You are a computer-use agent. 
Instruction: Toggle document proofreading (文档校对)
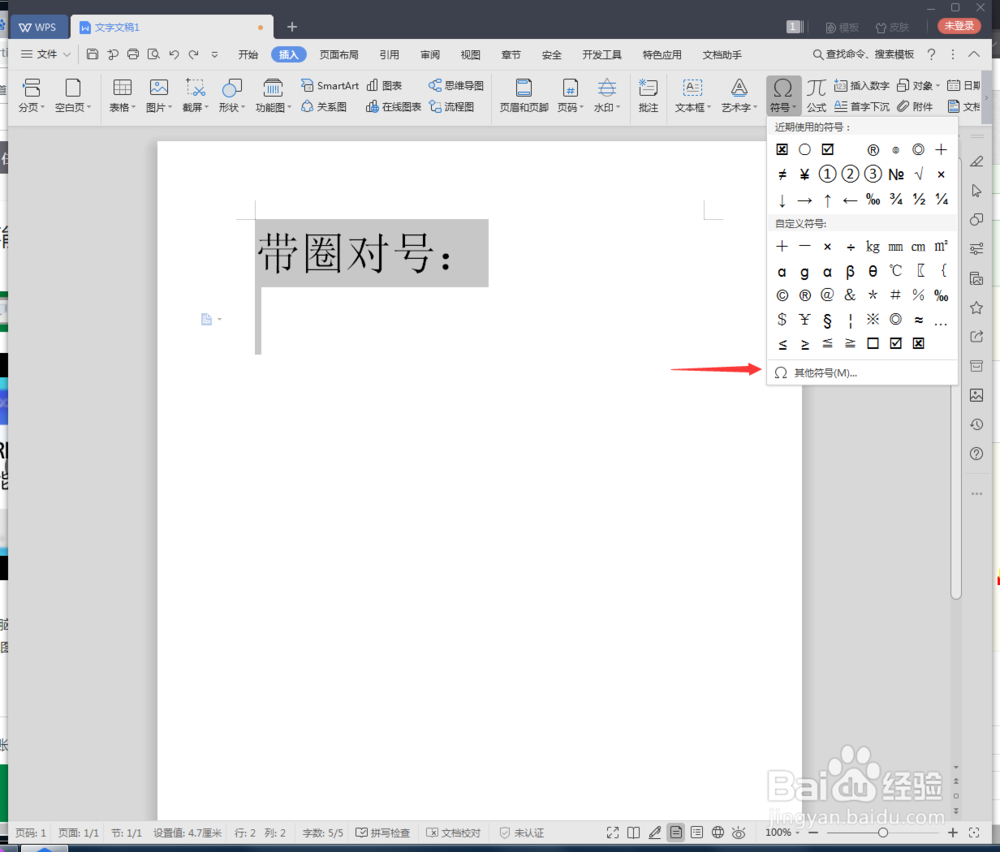click(453, 832)
